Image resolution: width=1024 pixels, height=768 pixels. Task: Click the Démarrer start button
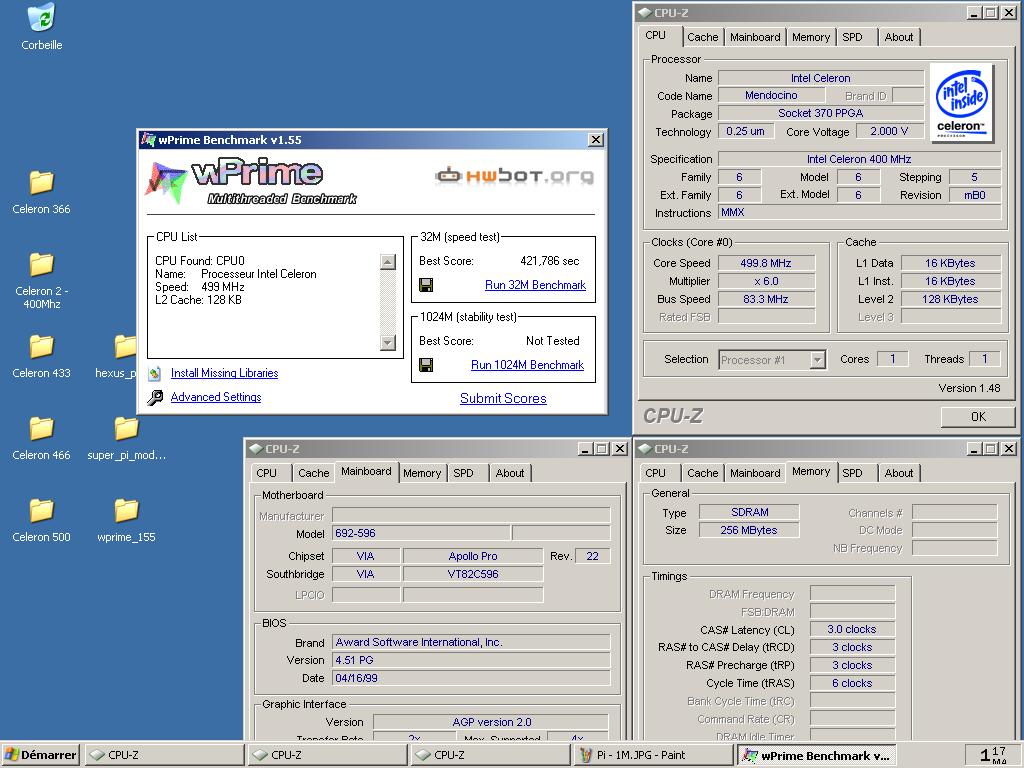pos(40,755)
